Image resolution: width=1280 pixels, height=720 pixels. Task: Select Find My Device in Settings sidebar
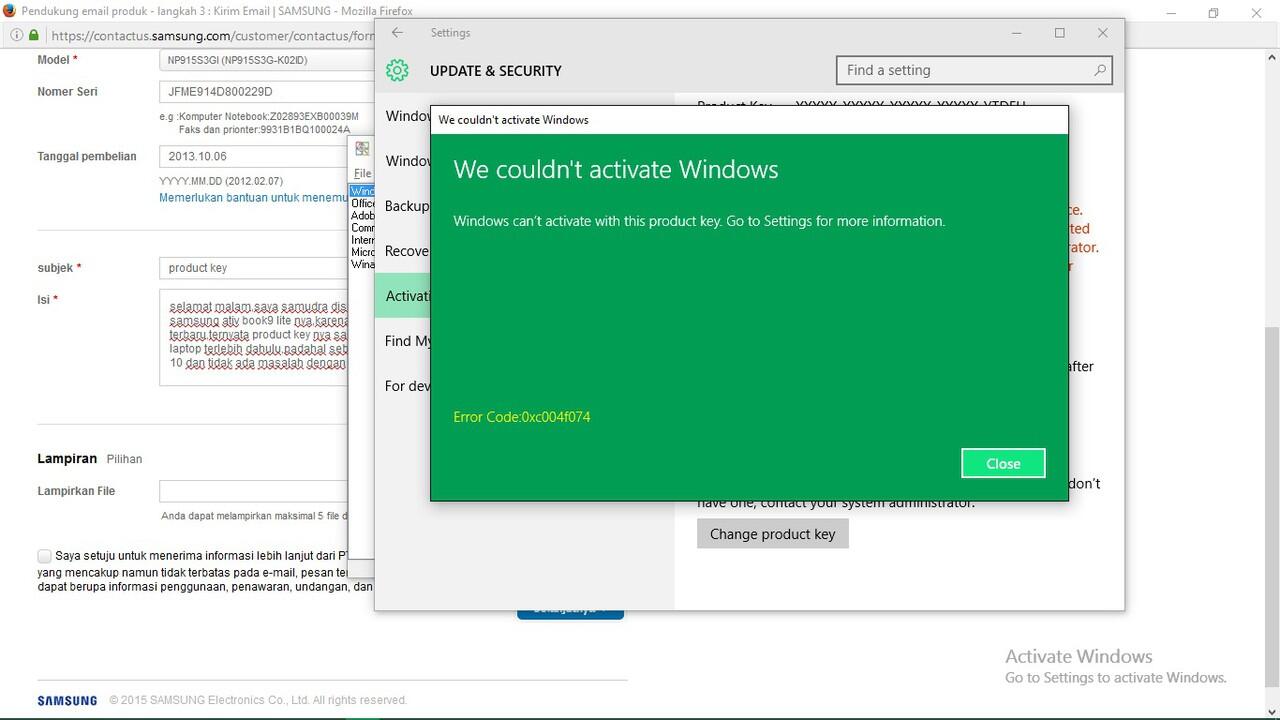pyautogui.click(x=404, y=341)
